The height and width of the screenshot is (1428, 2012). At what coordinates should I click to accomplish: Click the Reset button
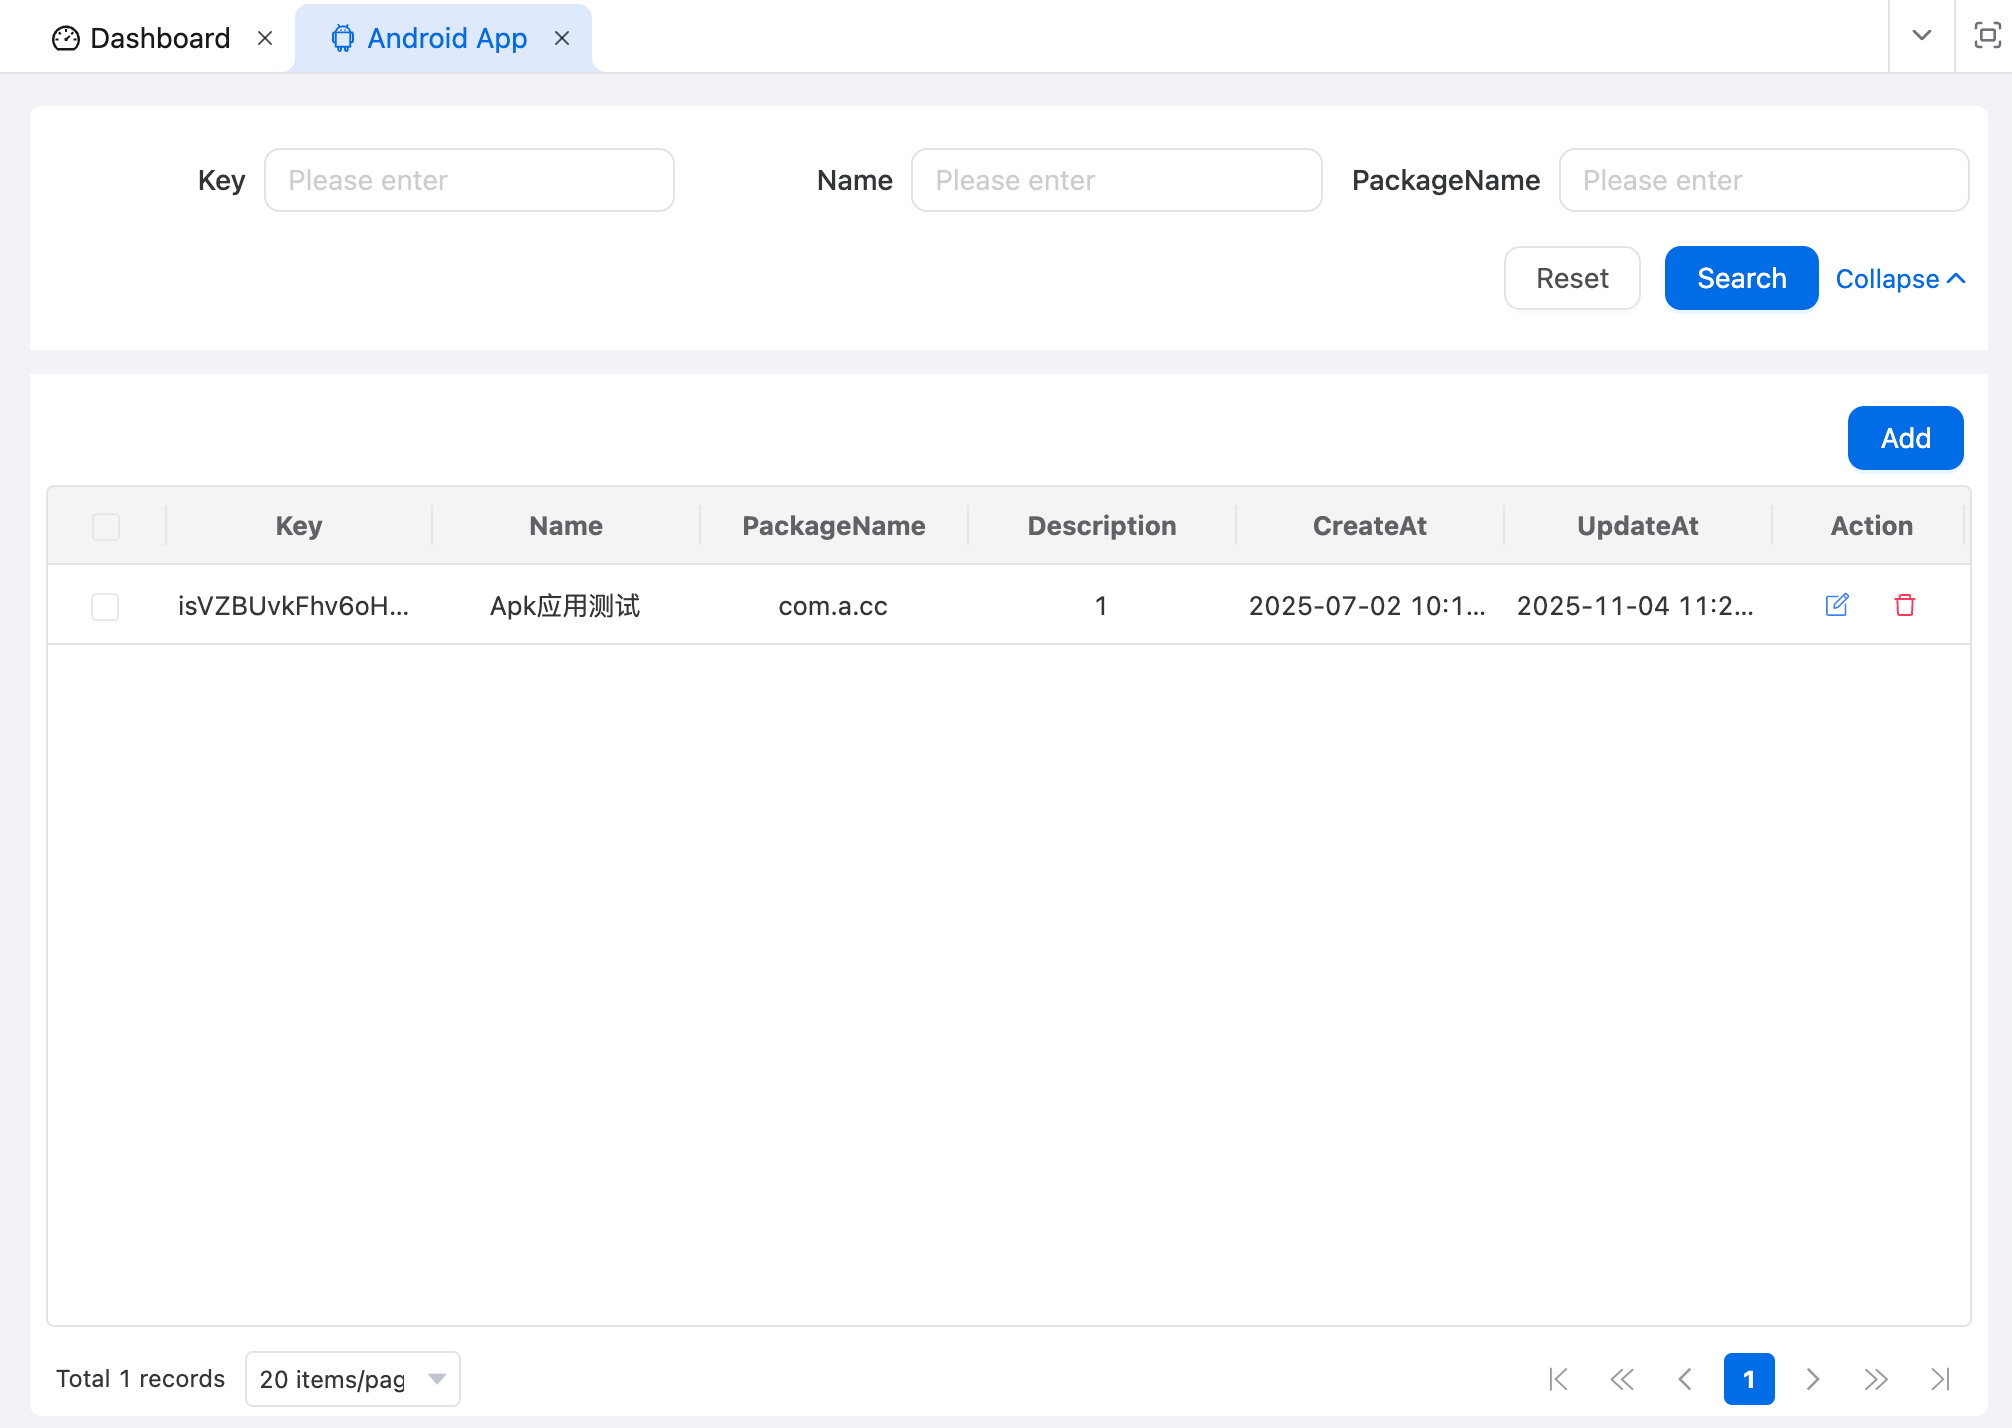[x=1572, y=278]
